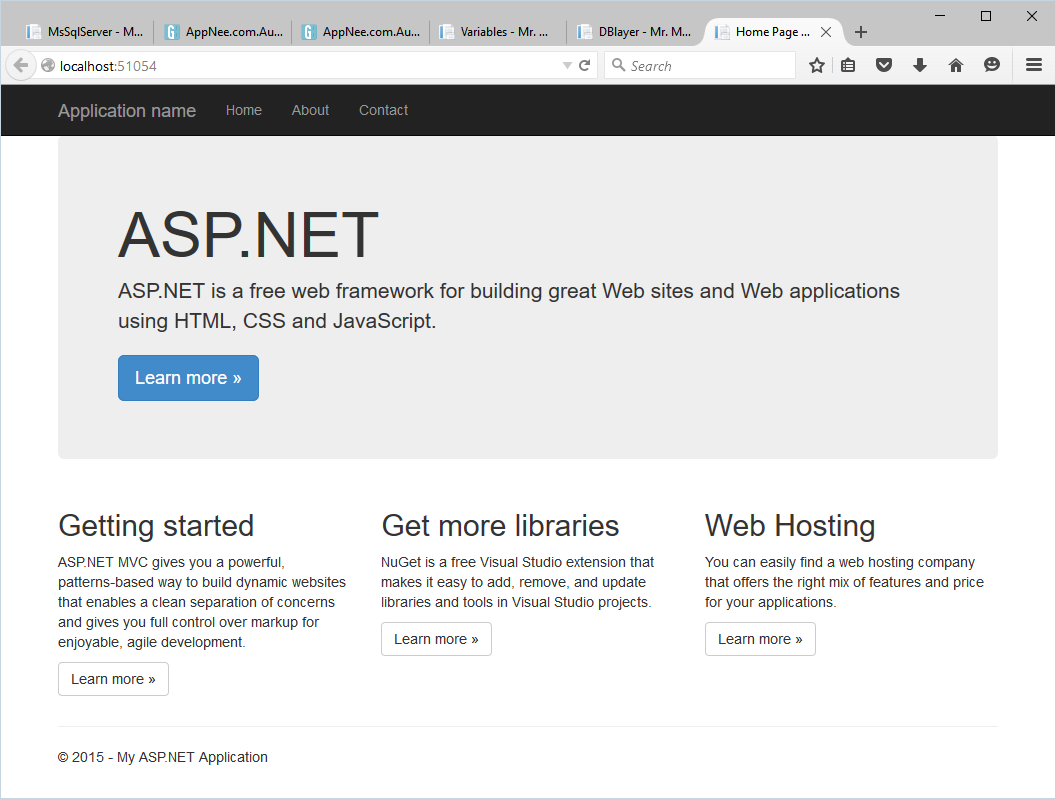Open the Downloads arrow icon
The width and height of the screenshot is (1056, 799).
click(920, 65)
